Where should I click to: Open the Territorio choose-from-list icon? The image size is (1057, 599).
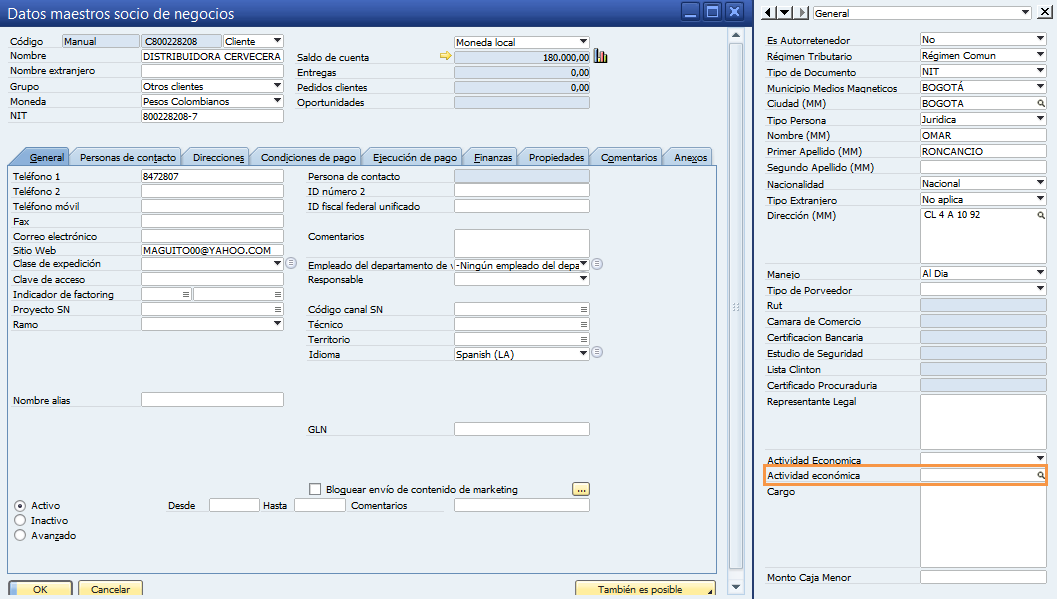[x=584, y=340]
